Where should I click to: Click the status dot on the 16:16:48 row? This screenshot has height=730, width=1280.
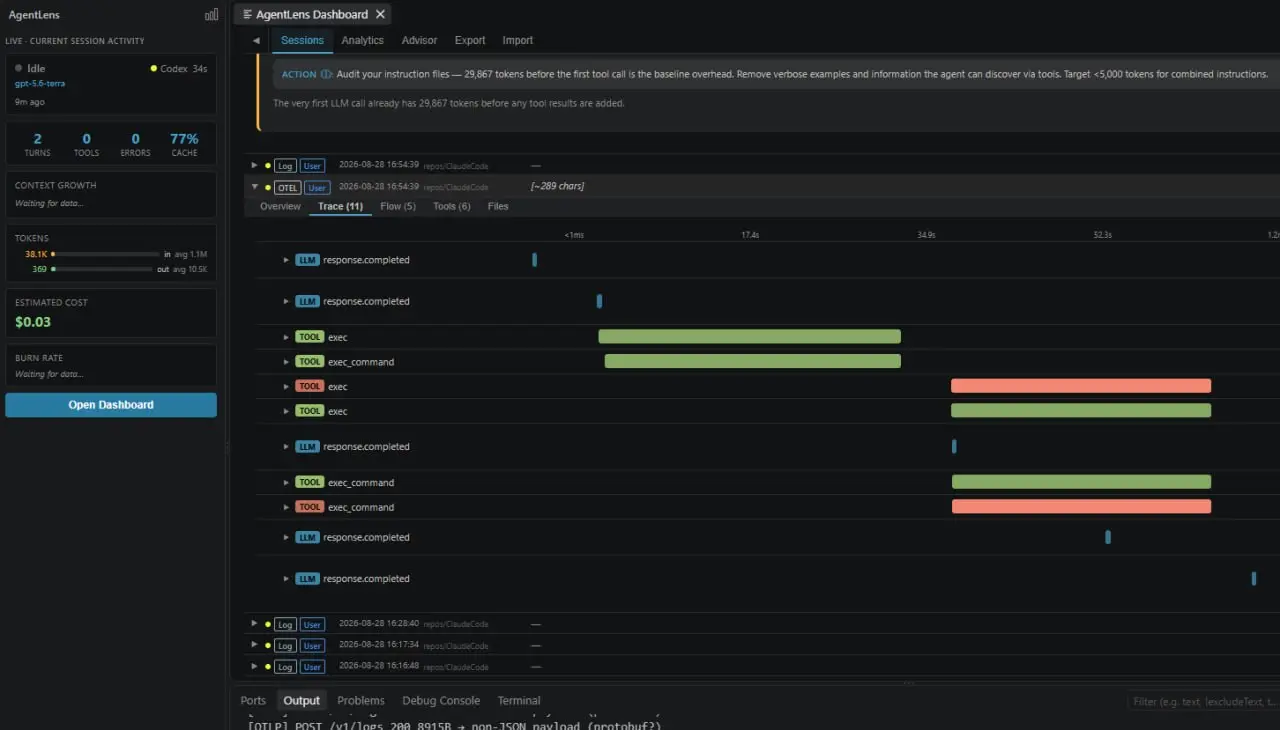[268, 666]
